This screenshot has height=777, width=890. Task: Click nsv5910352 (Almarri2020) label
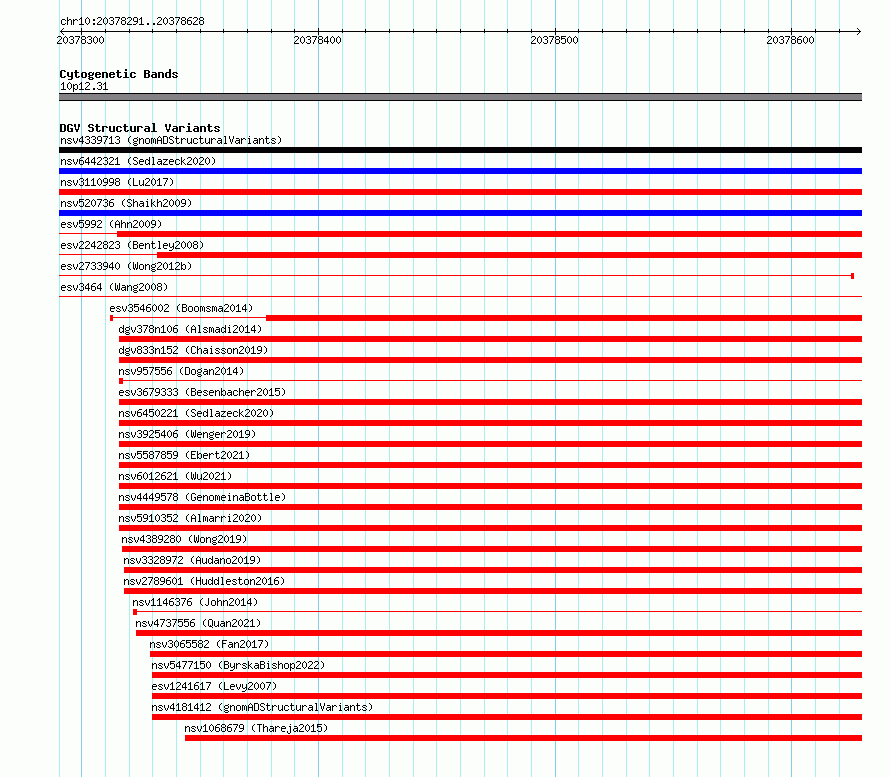(x=190, y=518)
